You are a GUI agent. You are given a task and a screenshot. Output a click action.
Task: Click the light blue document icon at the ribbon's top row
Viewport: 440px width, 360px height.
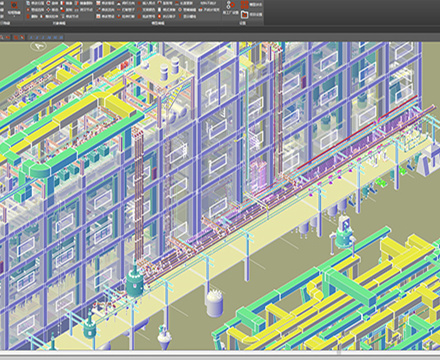(28, 3)
